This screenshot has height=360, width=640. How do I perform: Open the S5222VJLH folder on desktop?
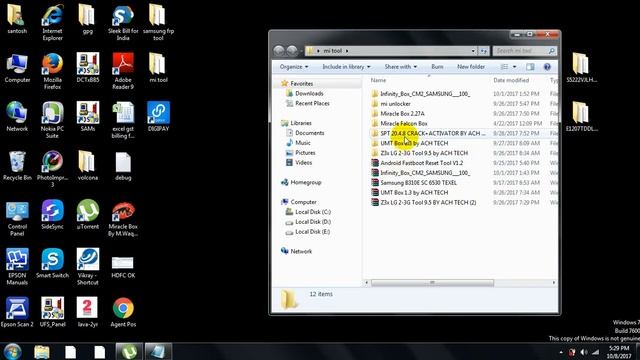click(x=581, y=68)
